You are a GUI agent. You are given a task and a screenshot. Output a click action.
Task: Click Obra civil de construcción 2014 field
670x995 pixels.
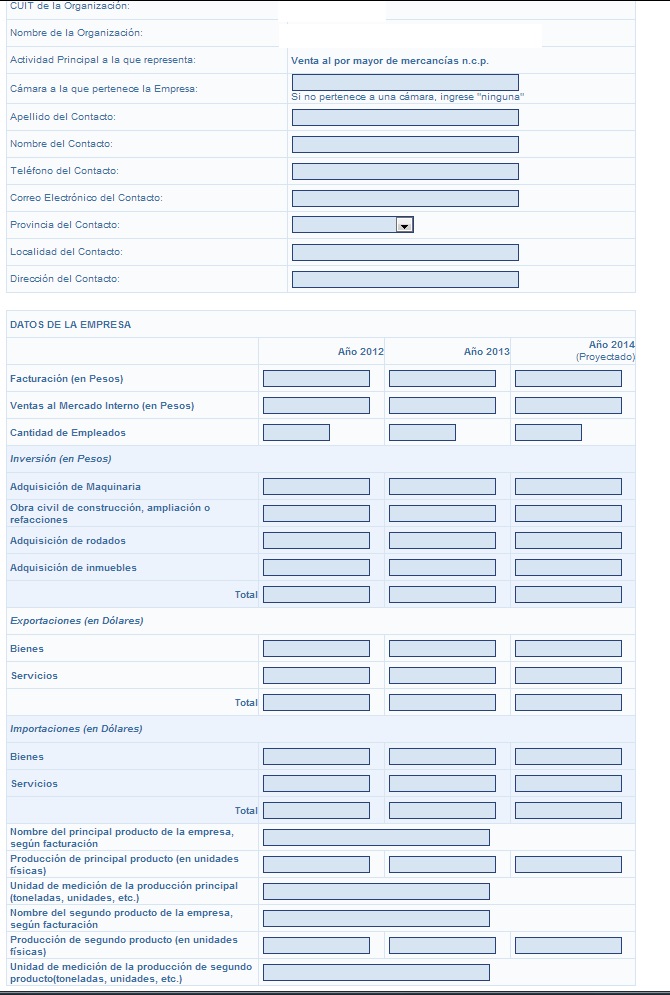(x=568, y=513)
